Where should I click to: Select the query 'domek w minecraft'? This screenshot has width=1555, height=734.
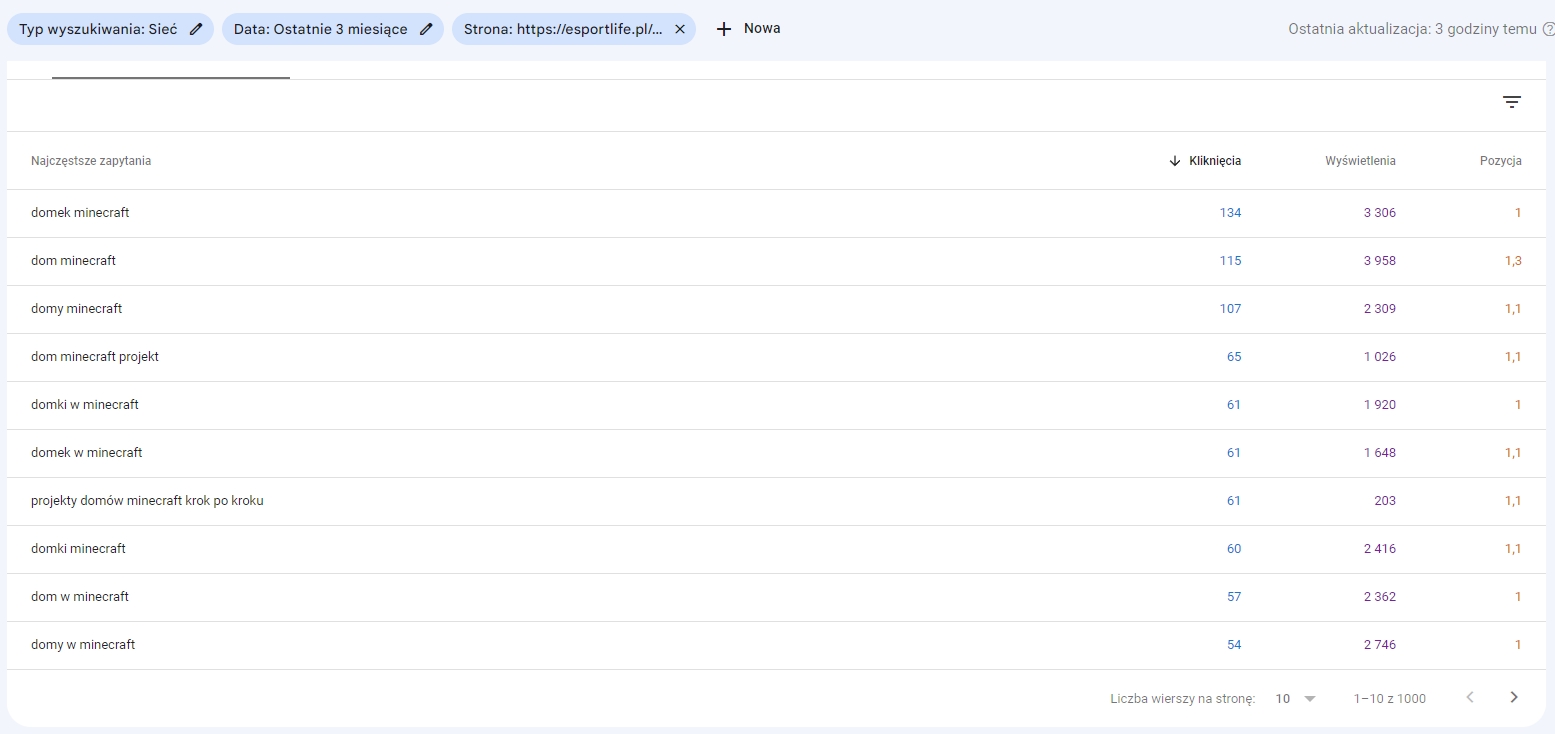[x=86, y=453]
